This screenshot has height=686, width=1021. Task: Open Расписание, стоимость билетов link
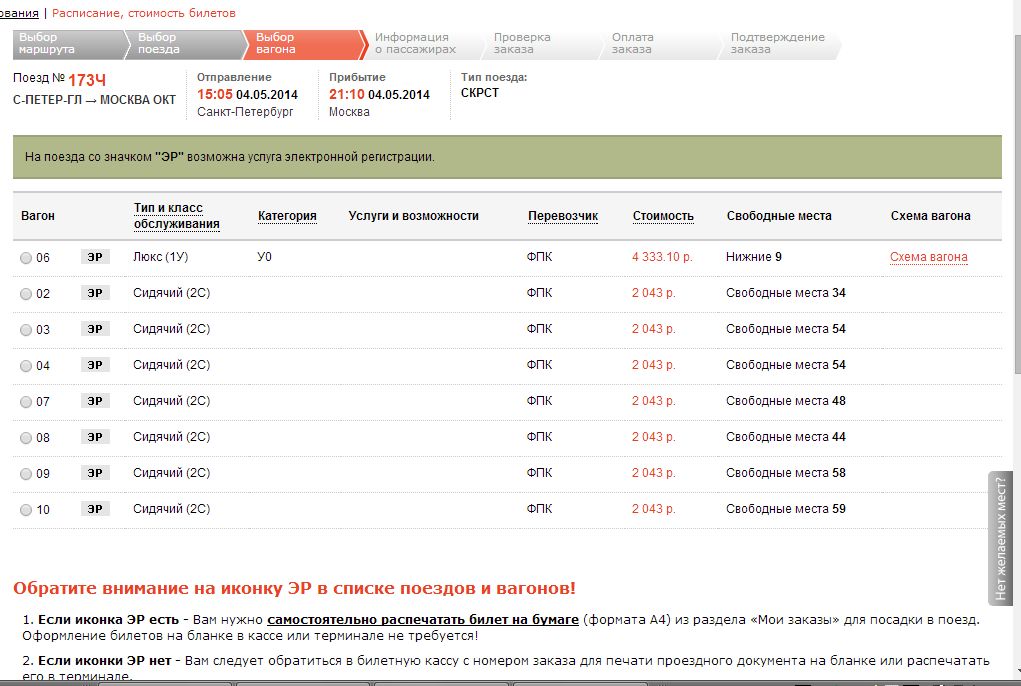(144, 13)
